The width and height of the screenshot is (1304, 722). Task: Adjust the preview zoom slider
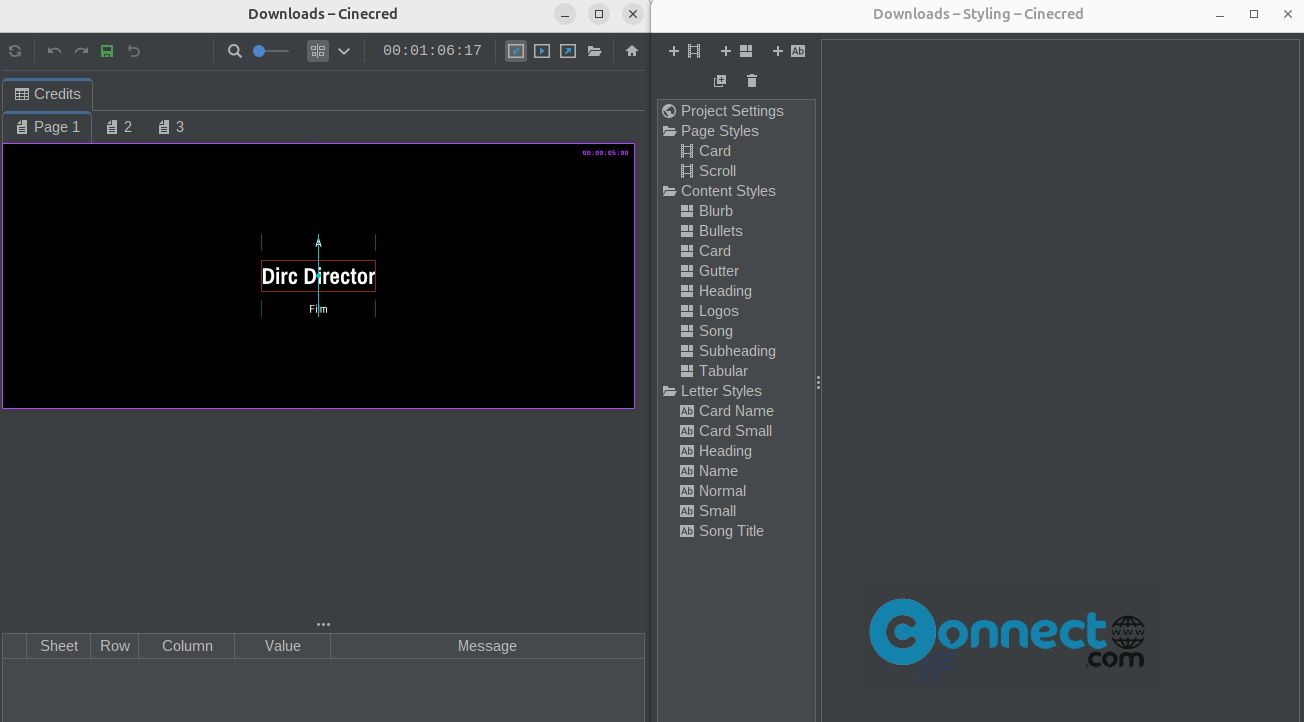(270, 51)
